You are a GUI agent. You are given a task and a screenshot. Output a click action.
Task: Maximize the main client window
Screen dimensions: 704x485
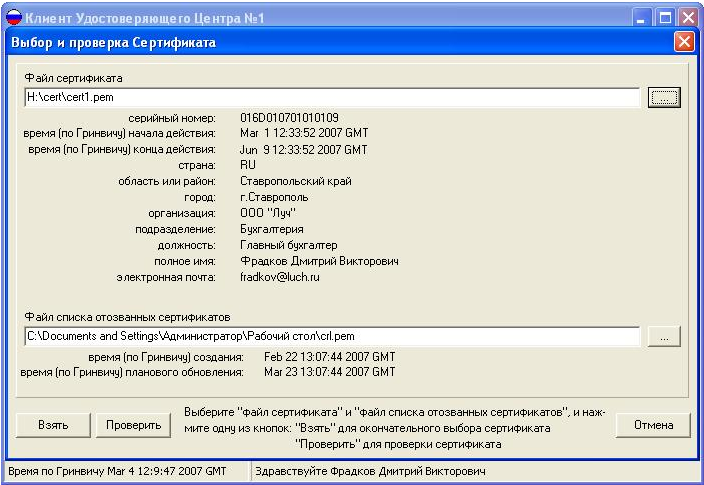(665, 18)
